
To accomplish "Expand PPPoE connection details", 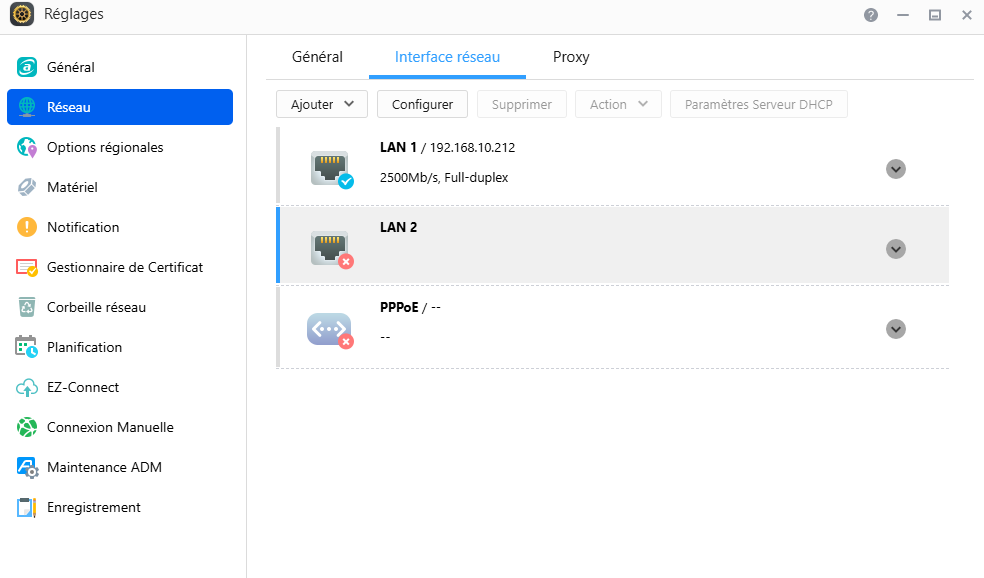I will tap(896, 329).
